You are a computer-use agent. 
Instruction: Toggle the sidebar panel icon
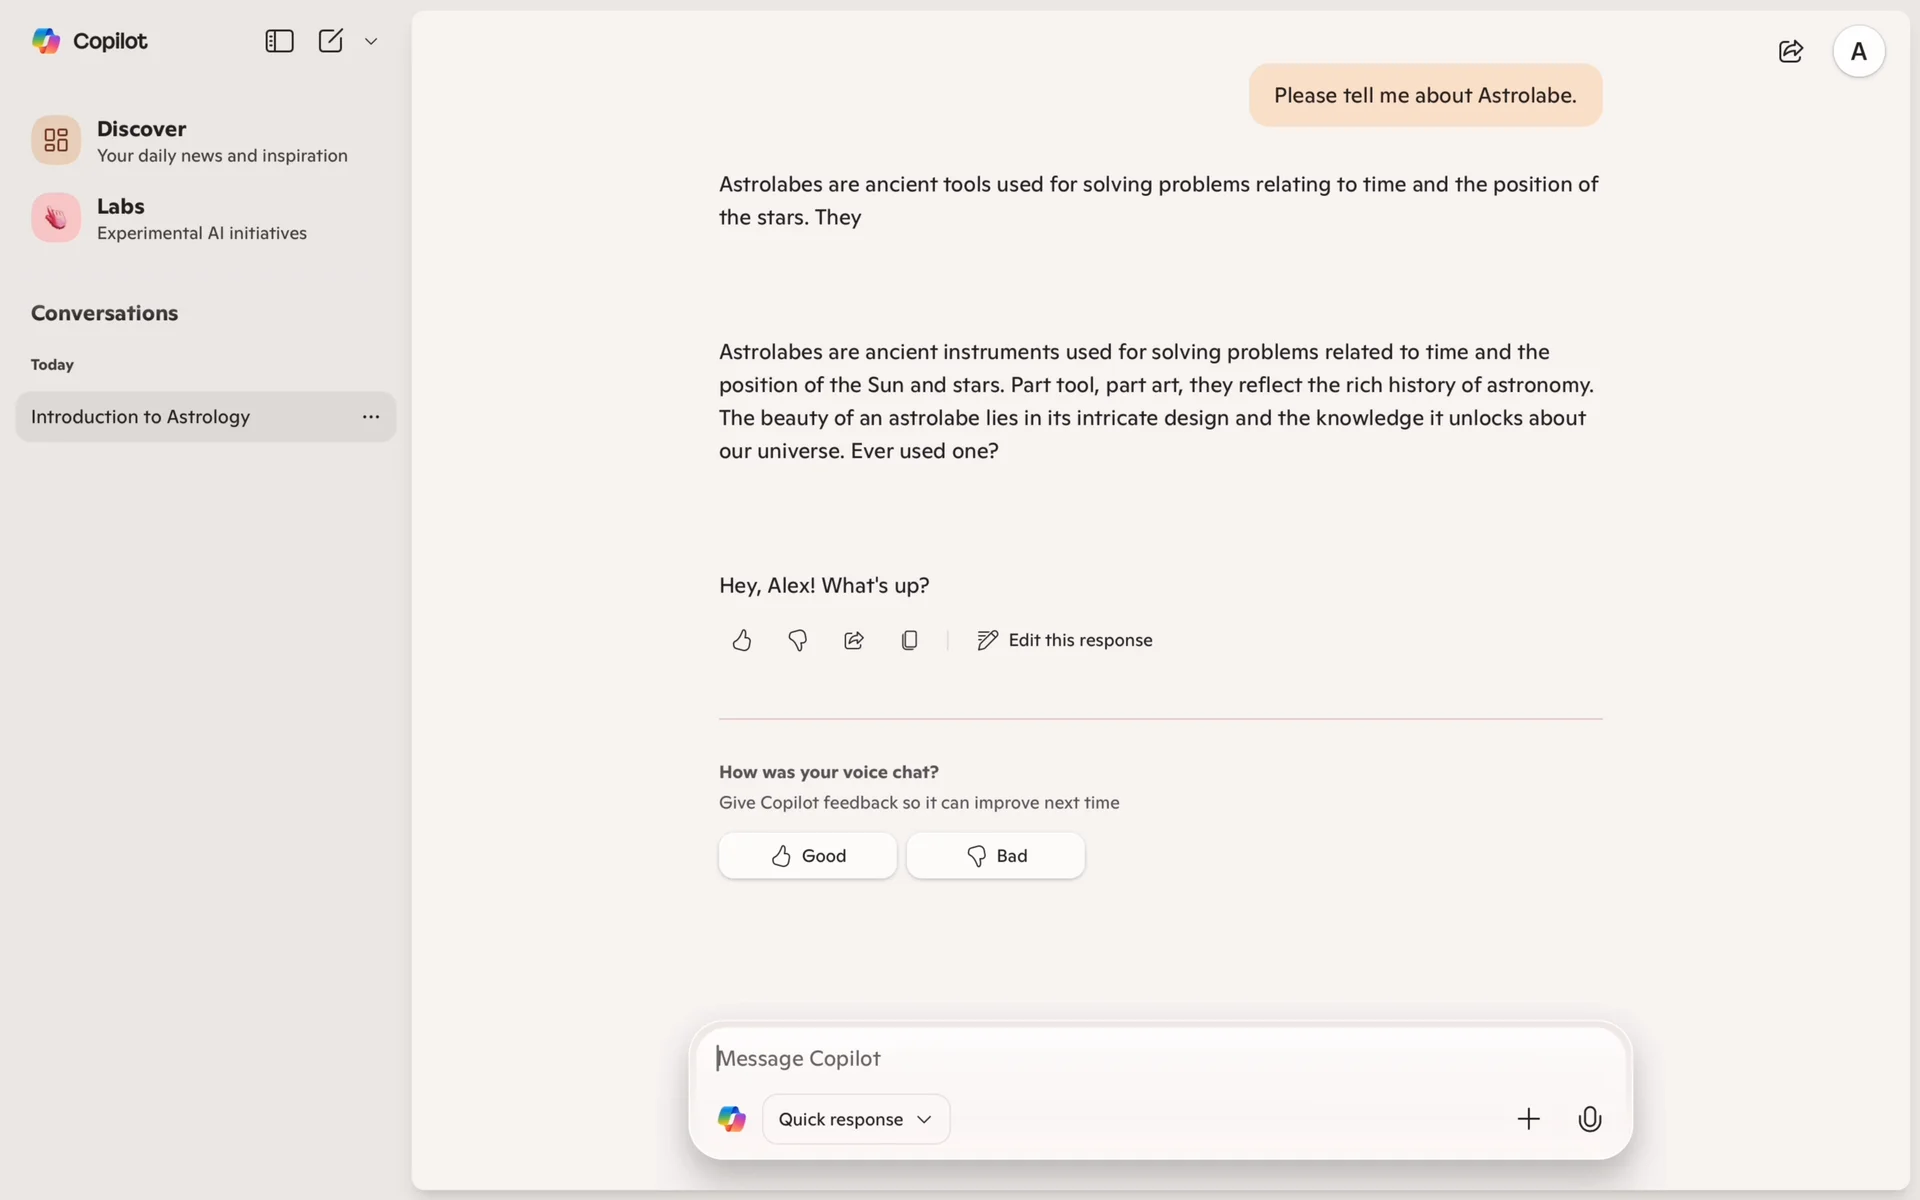coord(279,41)
